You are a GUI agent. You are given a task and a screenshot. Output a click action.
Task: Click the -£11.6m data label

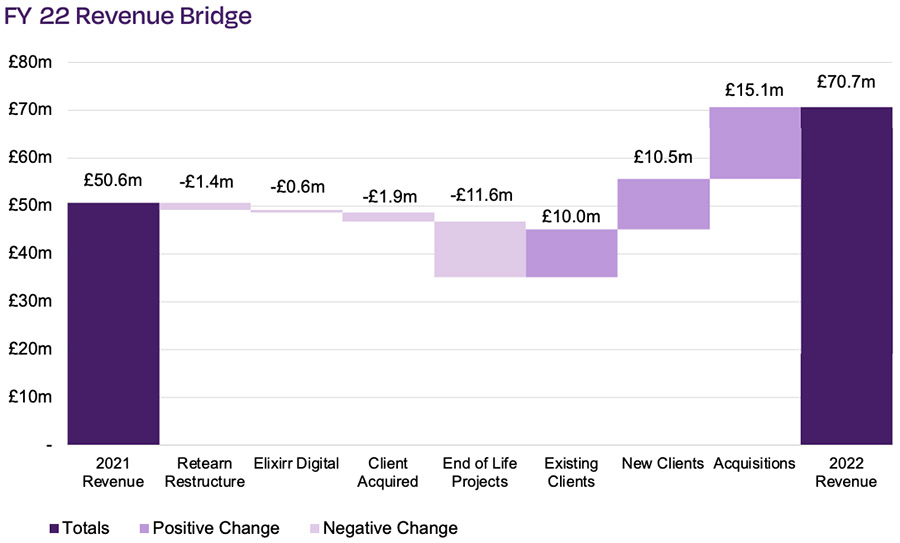tap(480, 195)
